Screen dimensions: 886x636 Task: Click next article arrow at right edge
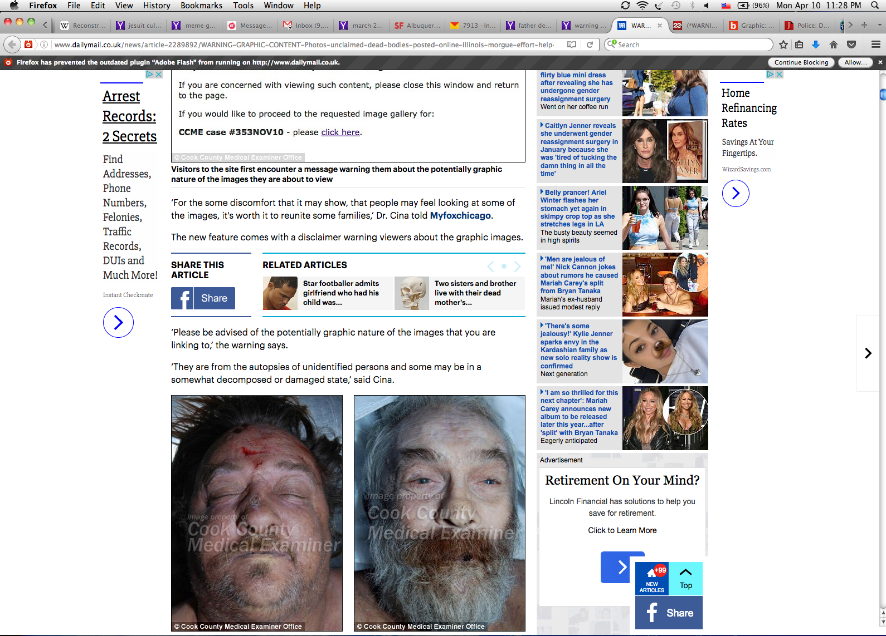868,354
